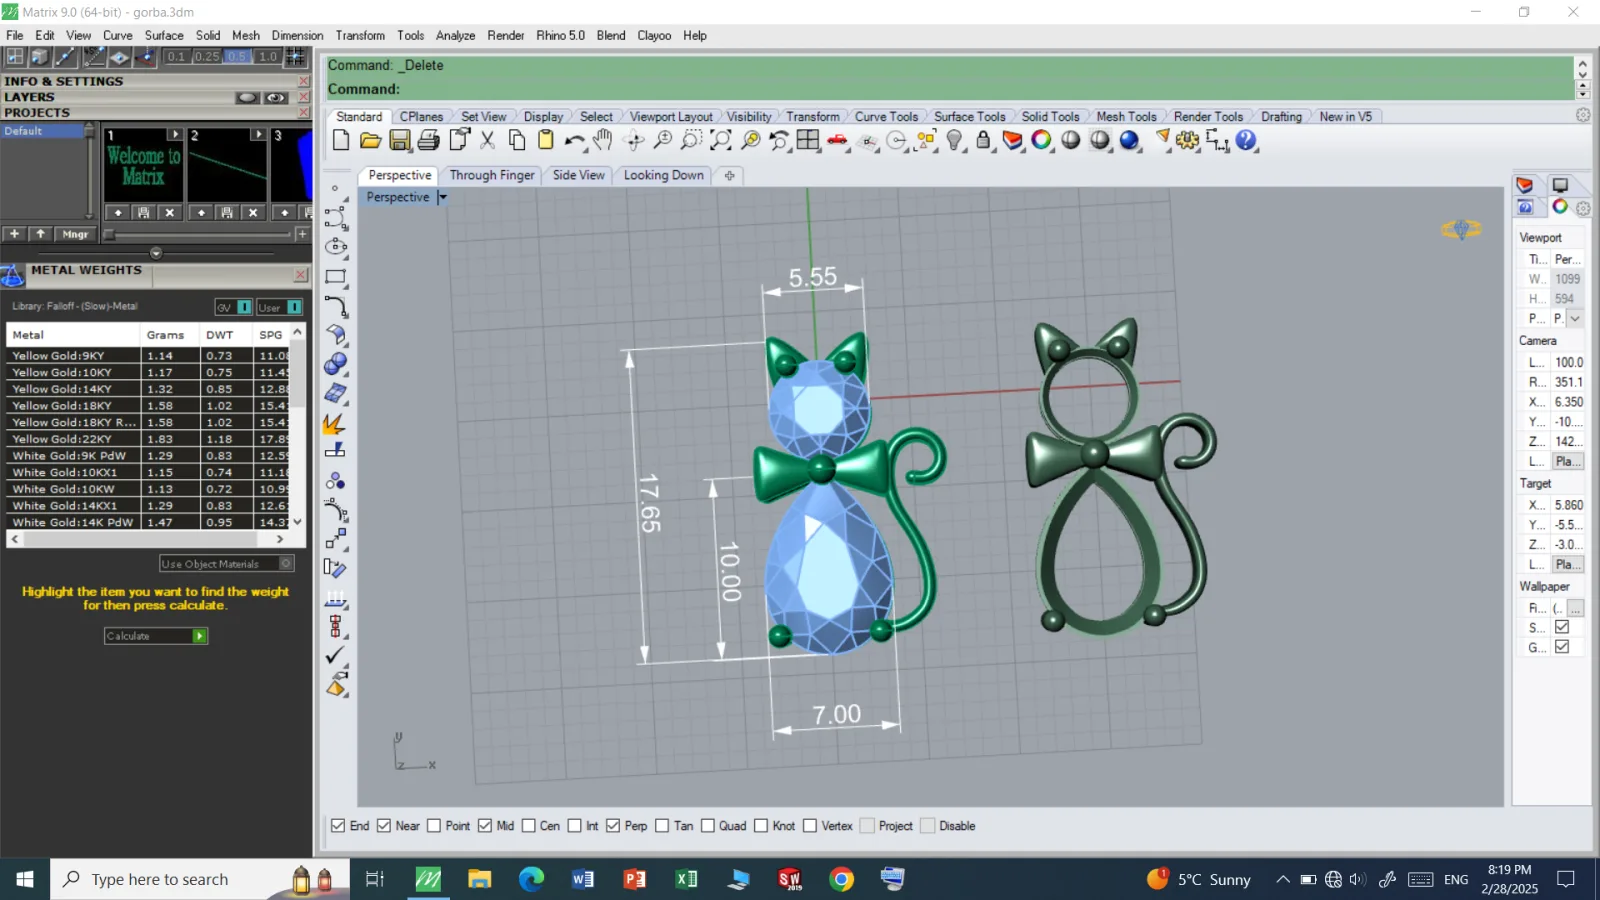Click the Undo arrow icon
This screenshot has width=1600, height=900.
click(x=574, y=140)
